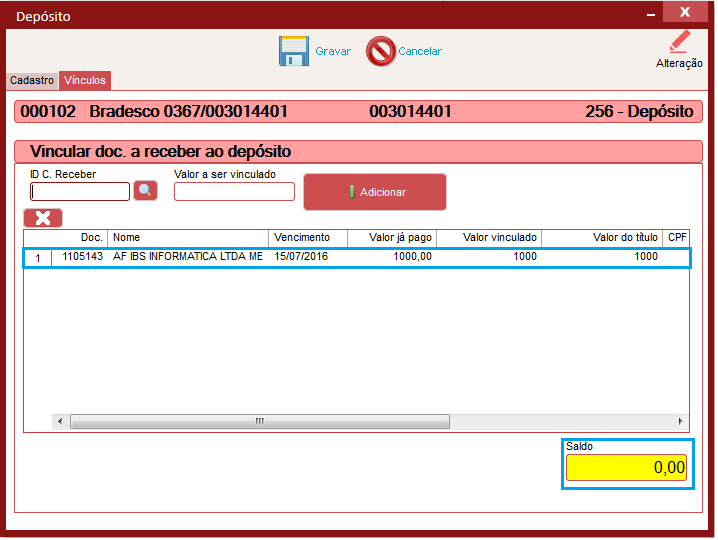
Task: Close the Depósito window
Action: 685,12
